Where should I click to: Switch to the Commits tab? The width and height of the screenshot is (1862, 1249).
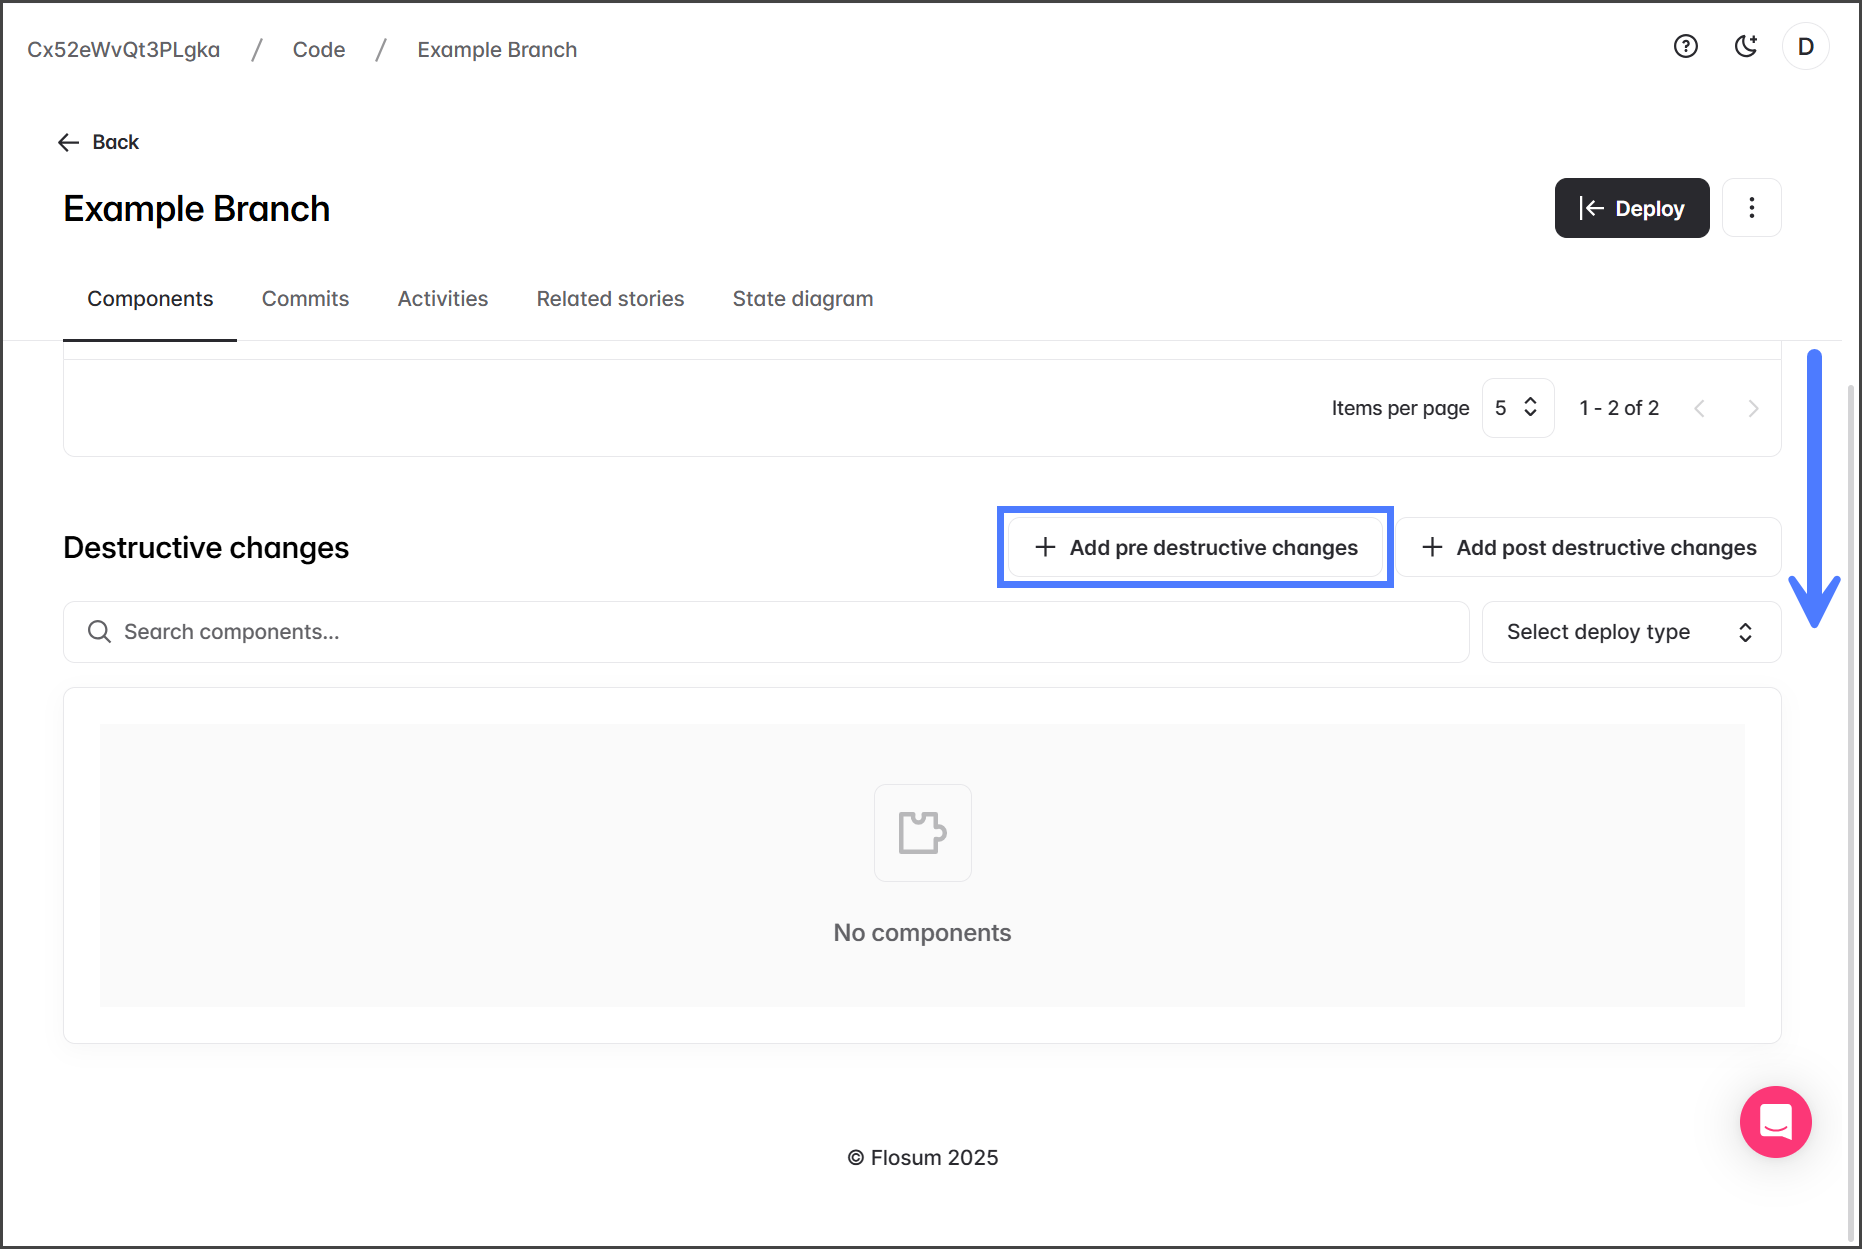(x=305, y=299)
